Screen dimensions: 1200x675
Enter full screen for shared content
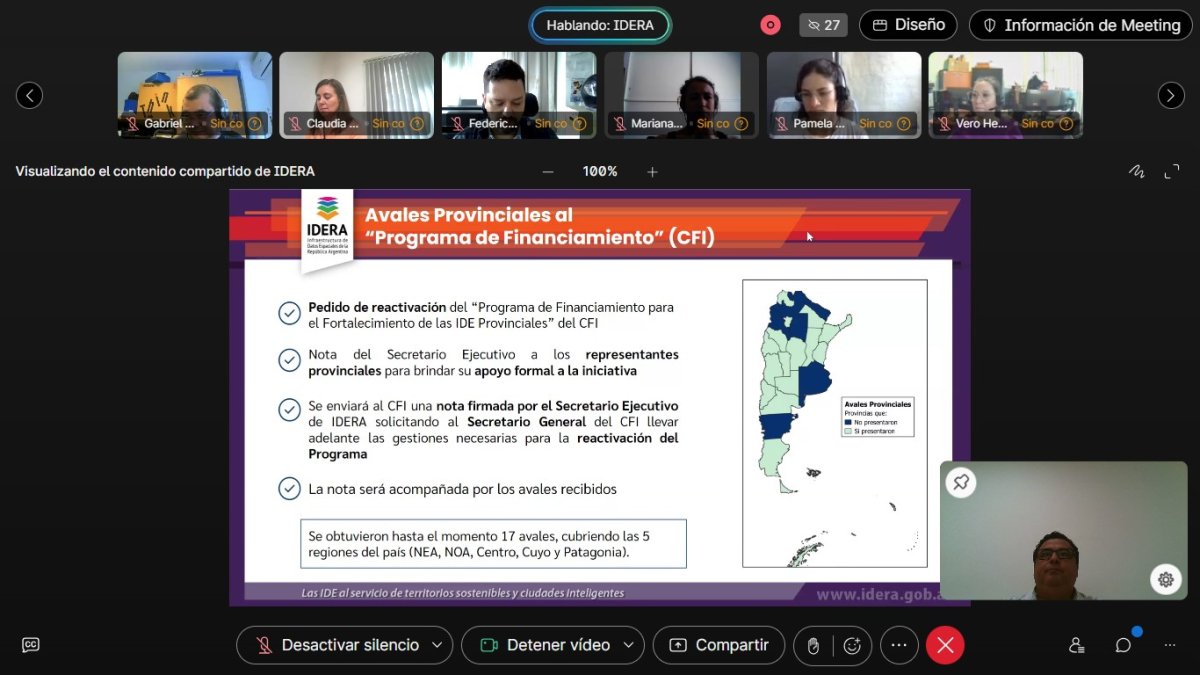click(1172, 171)
